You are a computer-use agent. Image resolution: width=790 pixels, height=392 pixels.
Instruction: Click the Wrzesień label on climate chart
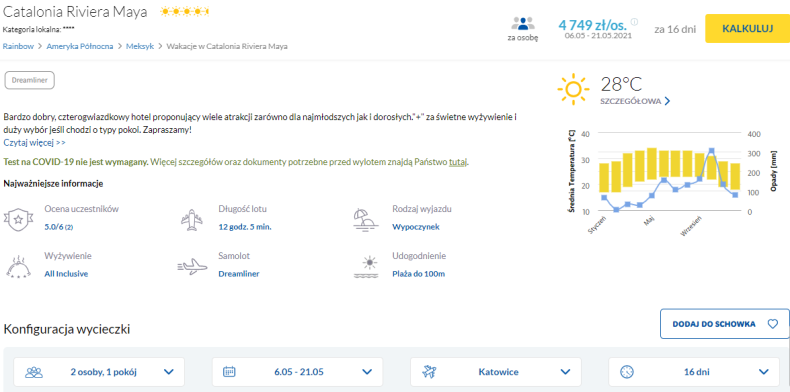pos(690,226)
